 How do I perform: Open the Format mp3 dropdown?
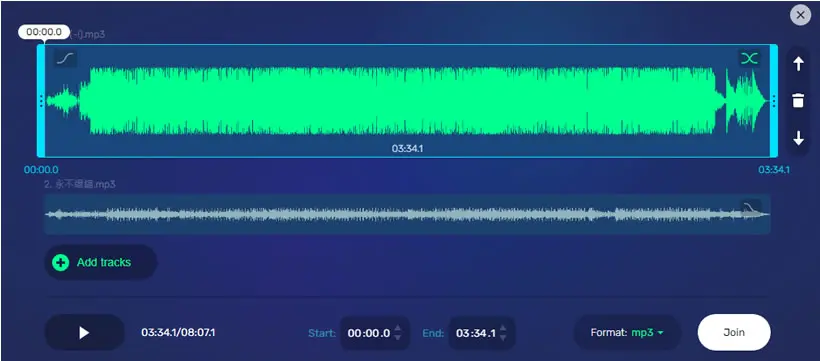click(627, 332)
